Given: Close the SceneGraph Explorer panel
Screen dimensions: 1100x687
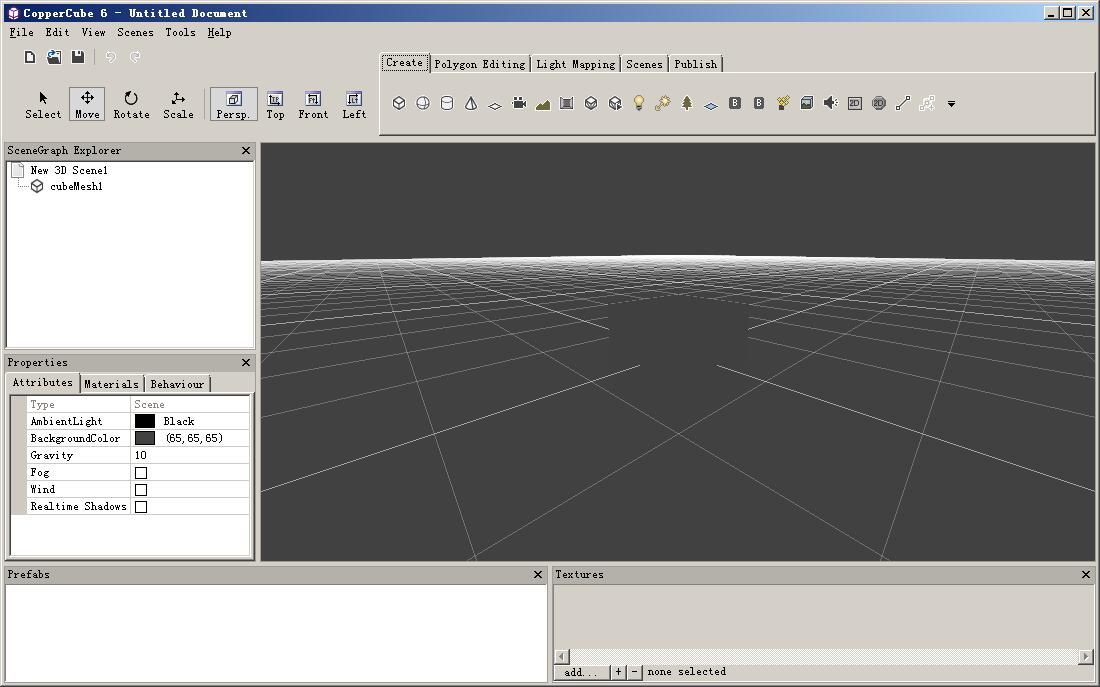Looking at the screenshot, I should (246, 151).
